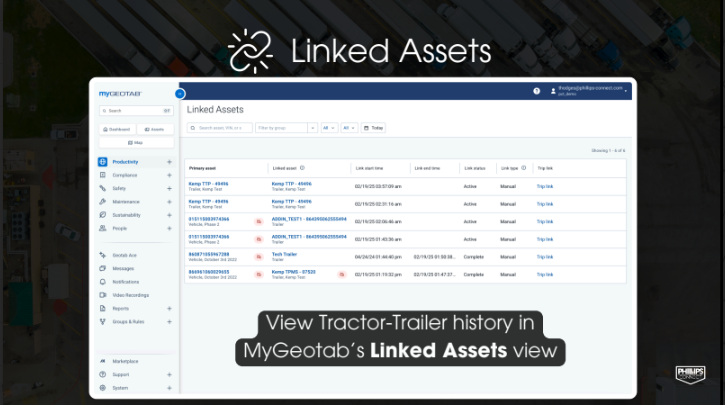The height and width of the screenshot is (405, 725).
Task: Open Trip link for Tech Trailer row
Action: [545, 257]
